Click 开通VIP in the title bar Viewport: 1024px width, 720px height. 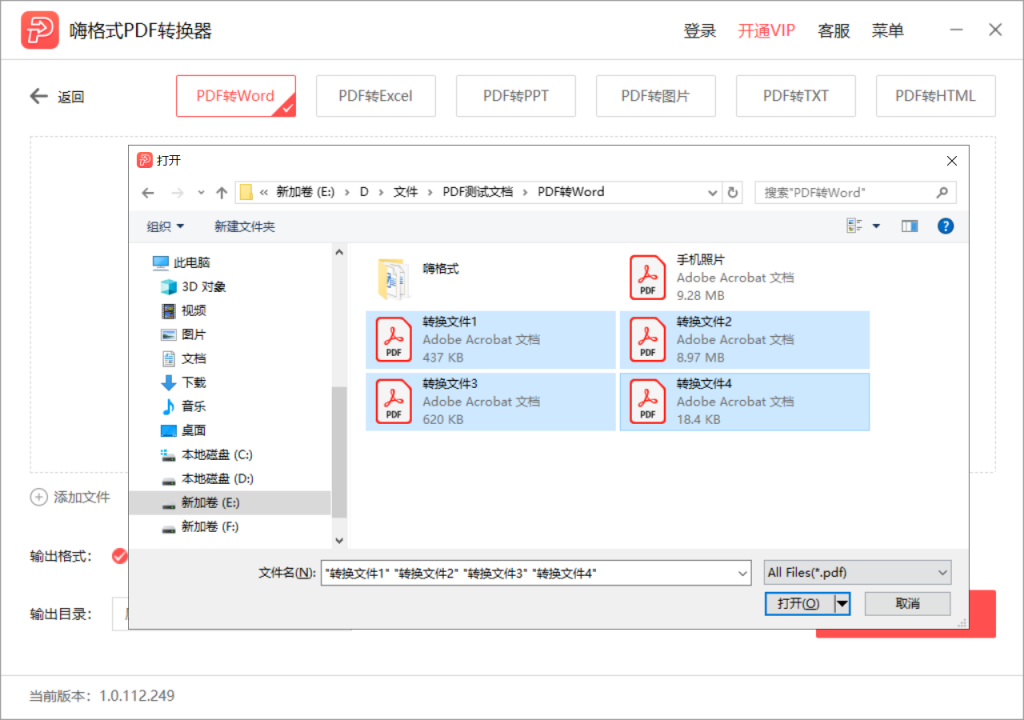(767, 31)
